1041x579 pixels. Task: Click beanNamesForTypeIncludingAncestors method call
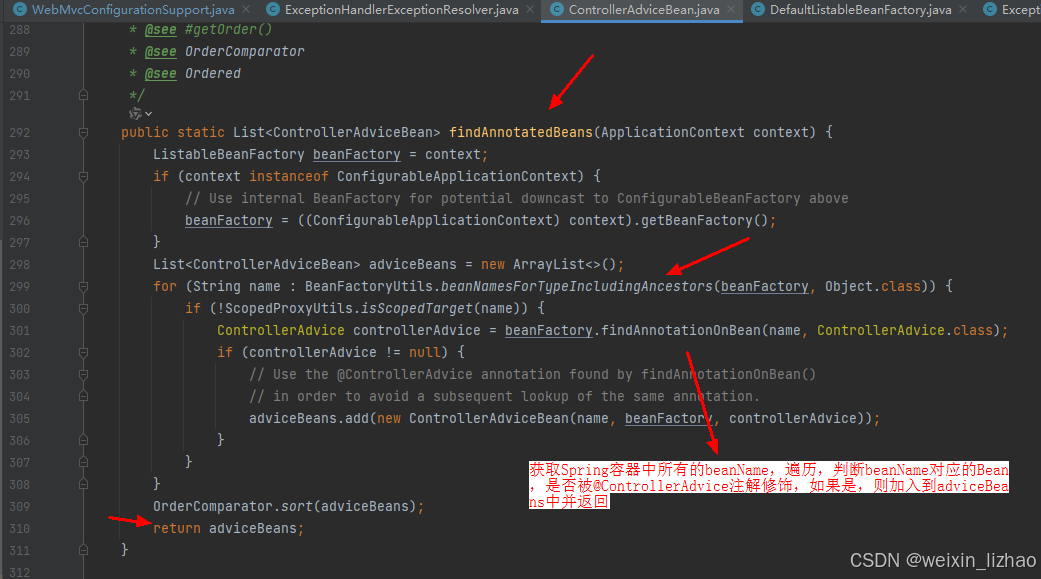tap(576, 287)
